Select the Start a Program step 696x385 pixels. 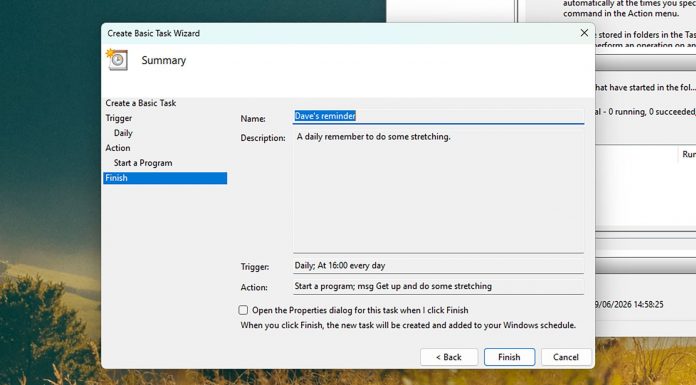[143, 163]
